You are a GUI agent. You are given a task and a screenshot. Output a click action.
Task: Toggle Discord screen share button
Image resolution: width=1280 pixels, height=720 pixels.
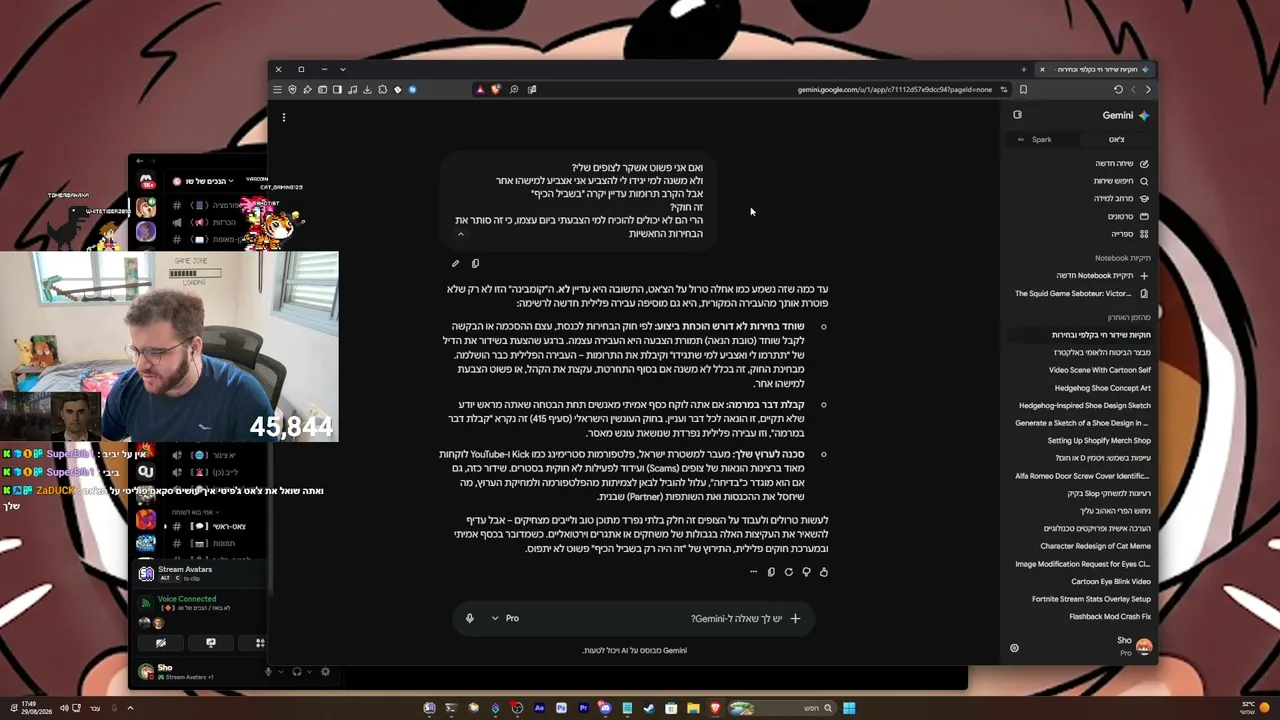click(x=210, y=643)
